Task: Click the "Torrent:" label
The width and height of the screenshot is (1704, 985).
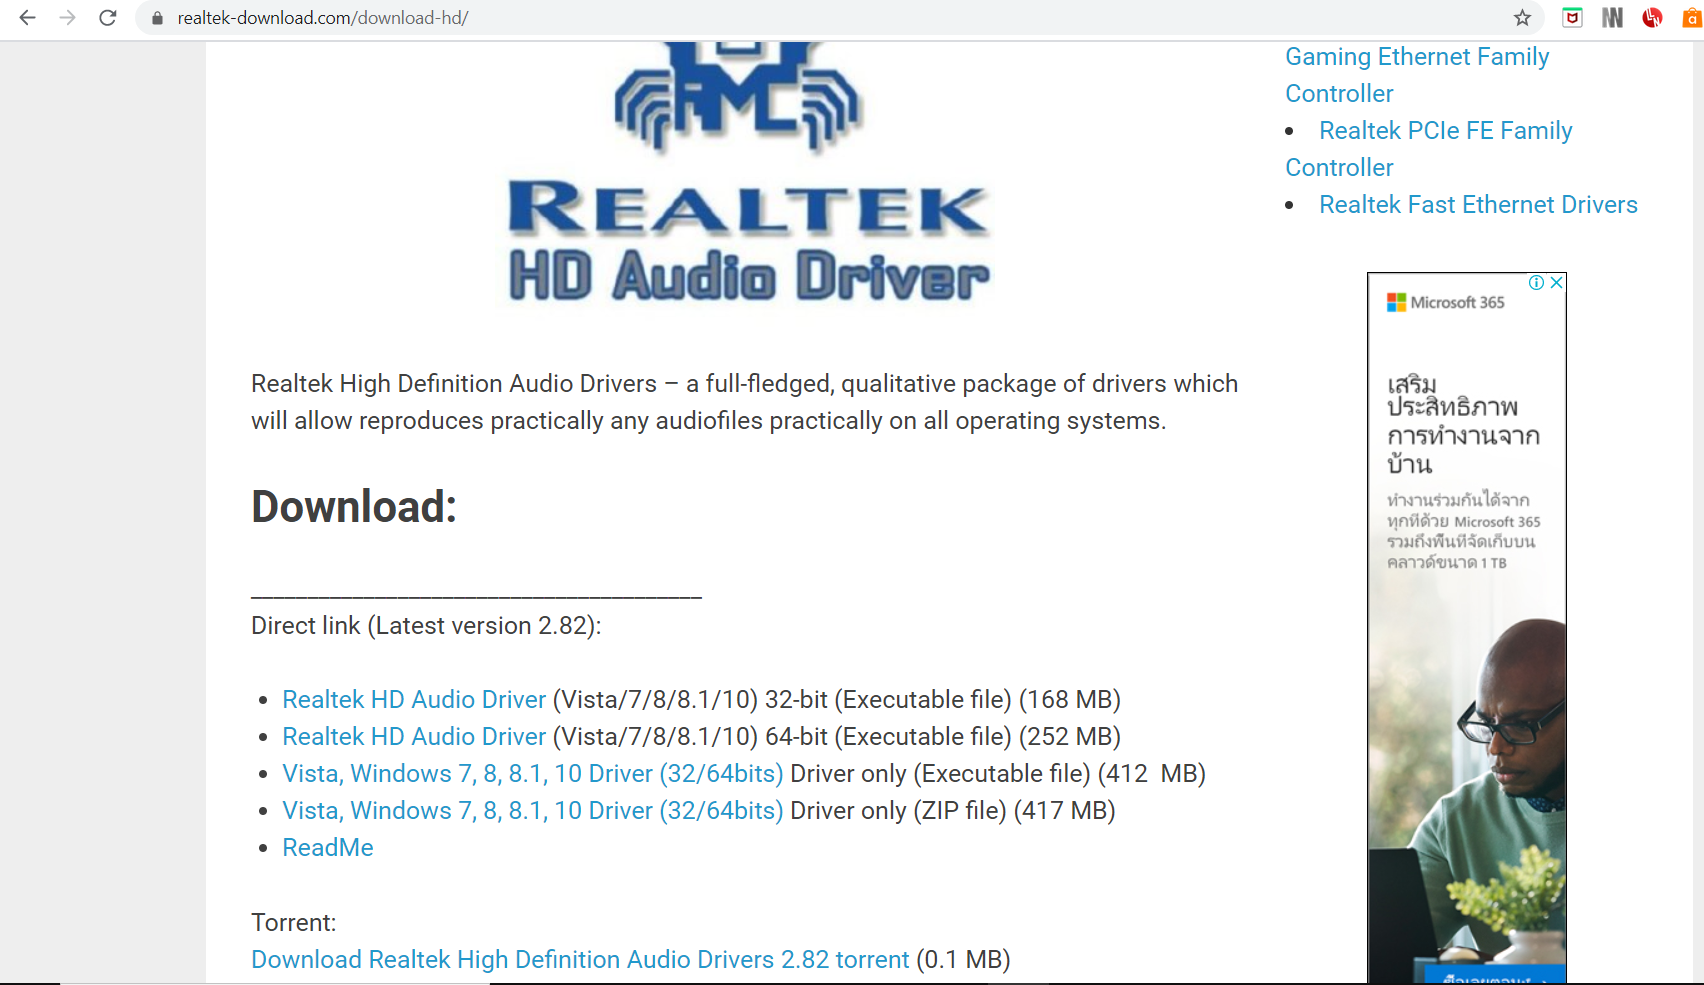Action: point(294,922)
